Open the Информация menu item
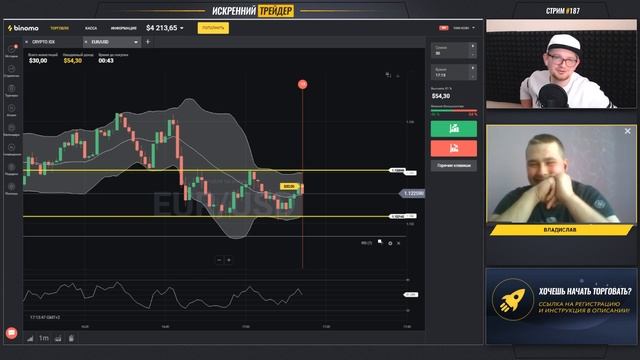 click(x=123, y=28)
